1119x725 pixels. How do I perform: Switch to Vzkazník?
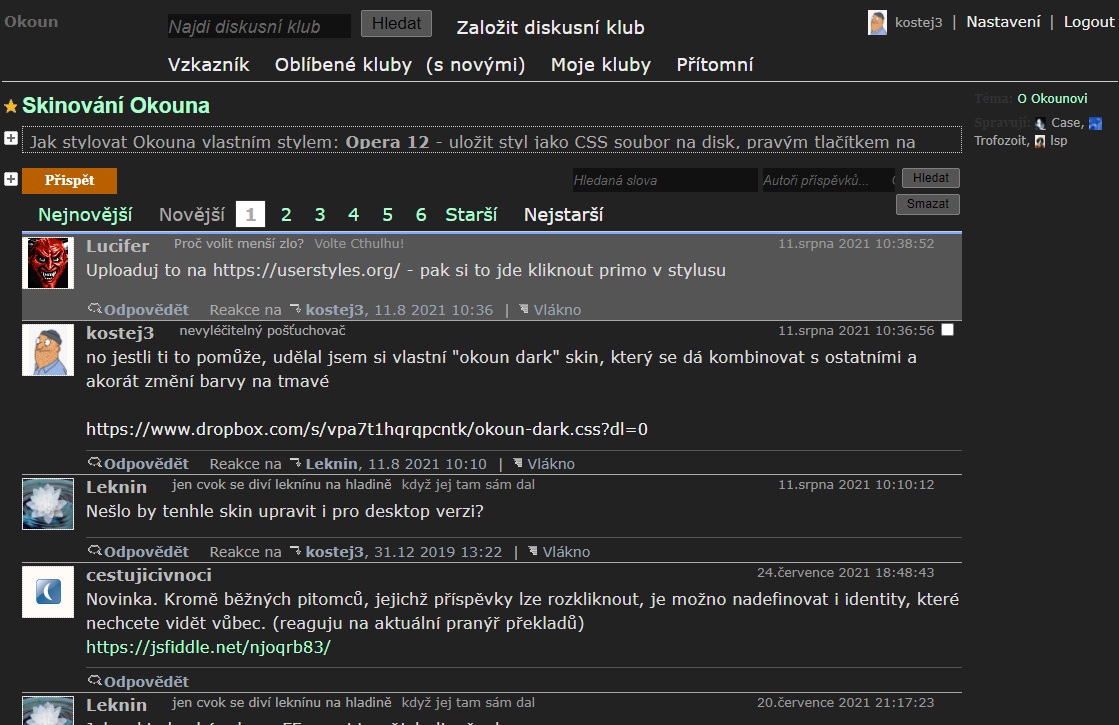tap(209, 64)
